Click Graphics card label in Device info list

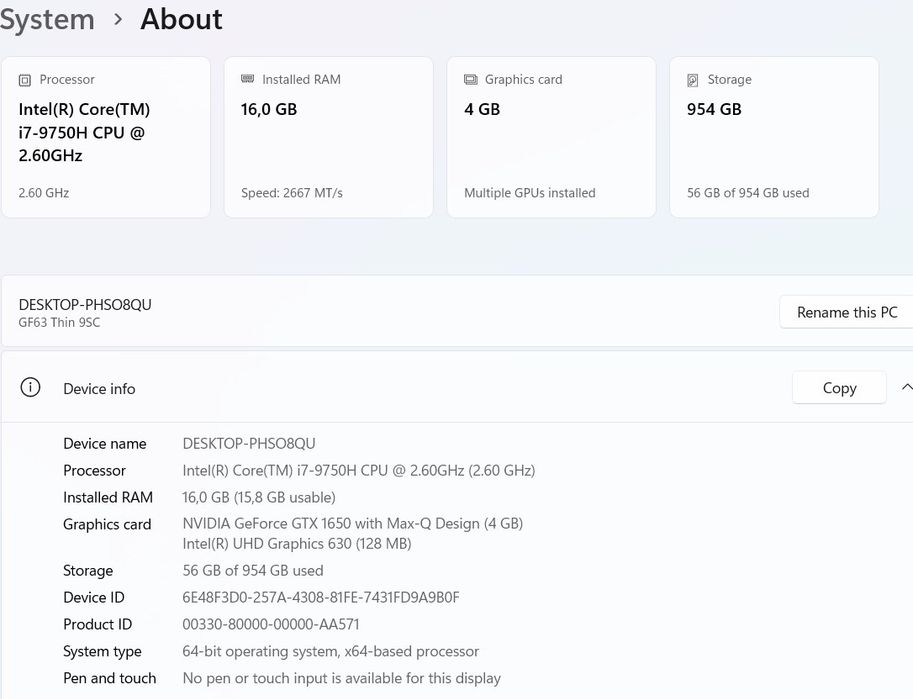[x=107, y=524]
